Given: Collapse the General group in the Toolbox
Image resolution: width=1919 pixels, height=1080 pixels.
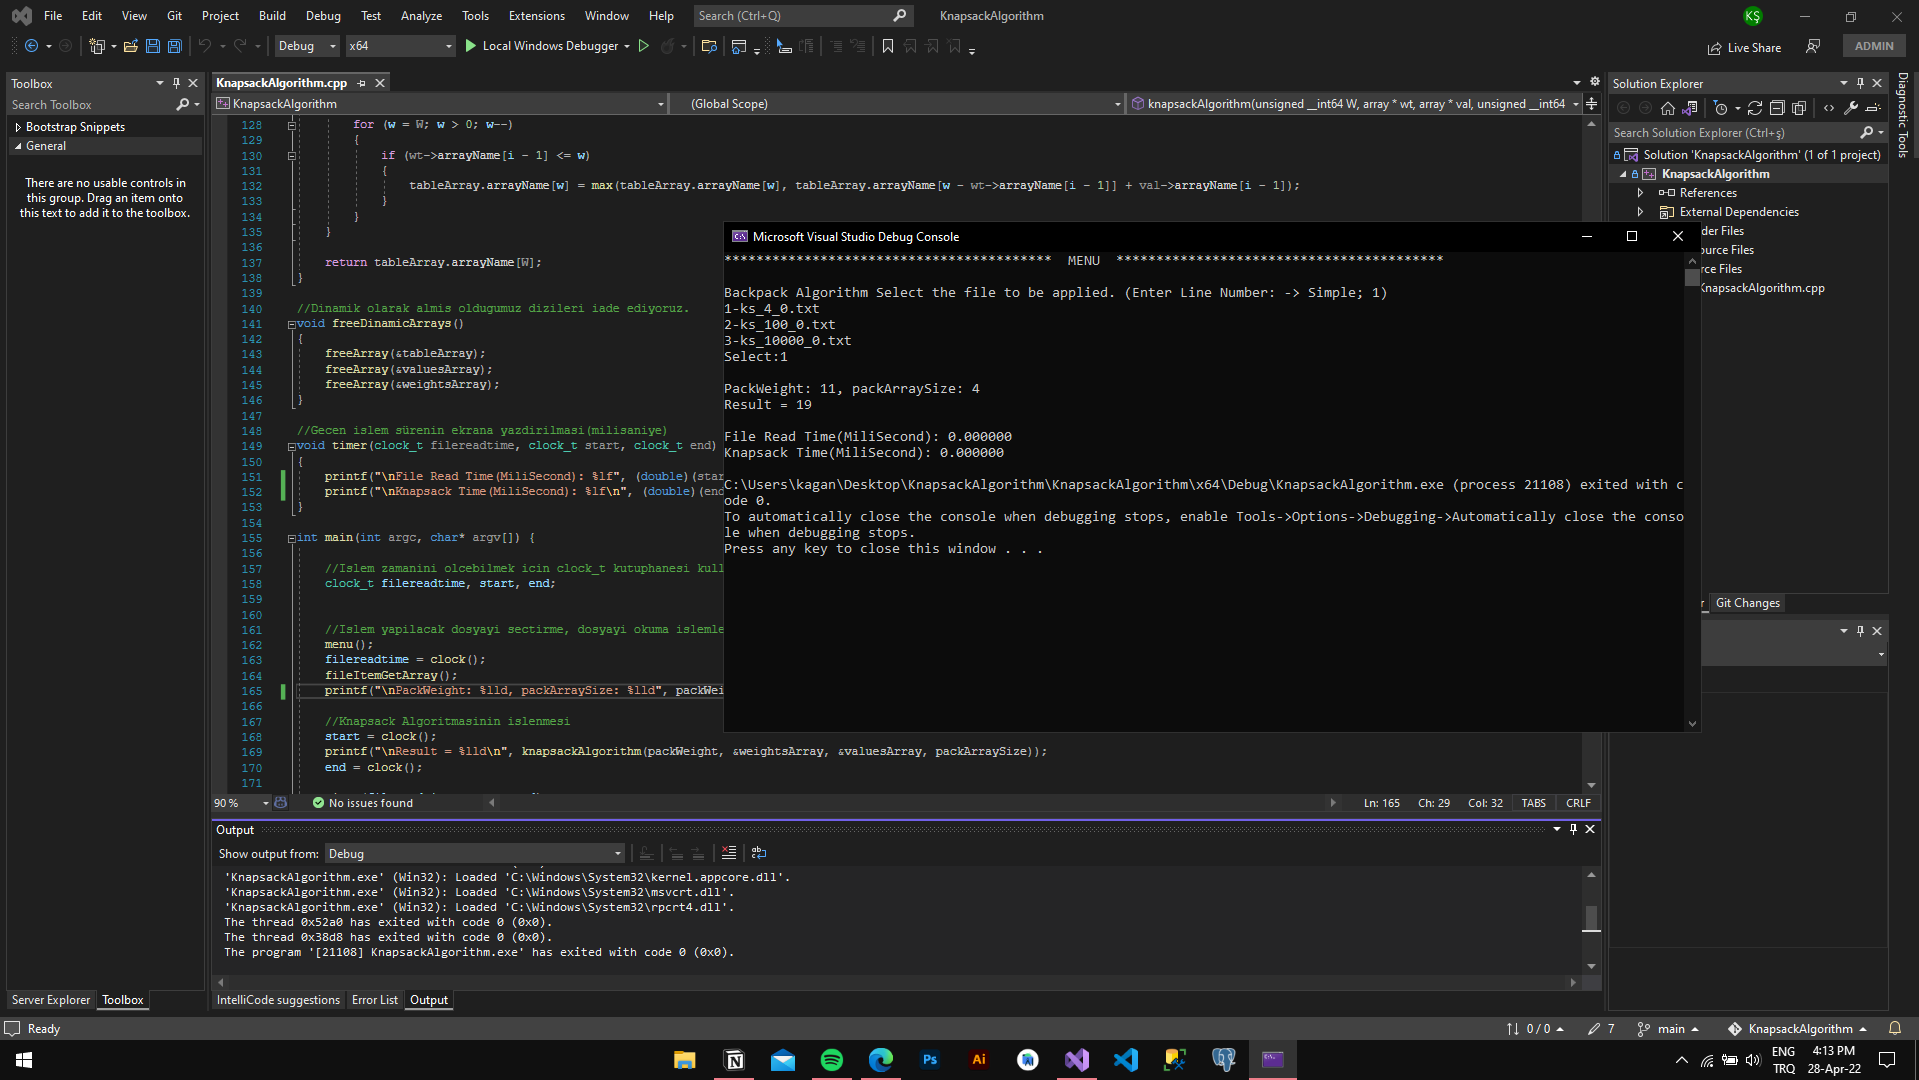Looking at the screenshot, I should (18, 146).
